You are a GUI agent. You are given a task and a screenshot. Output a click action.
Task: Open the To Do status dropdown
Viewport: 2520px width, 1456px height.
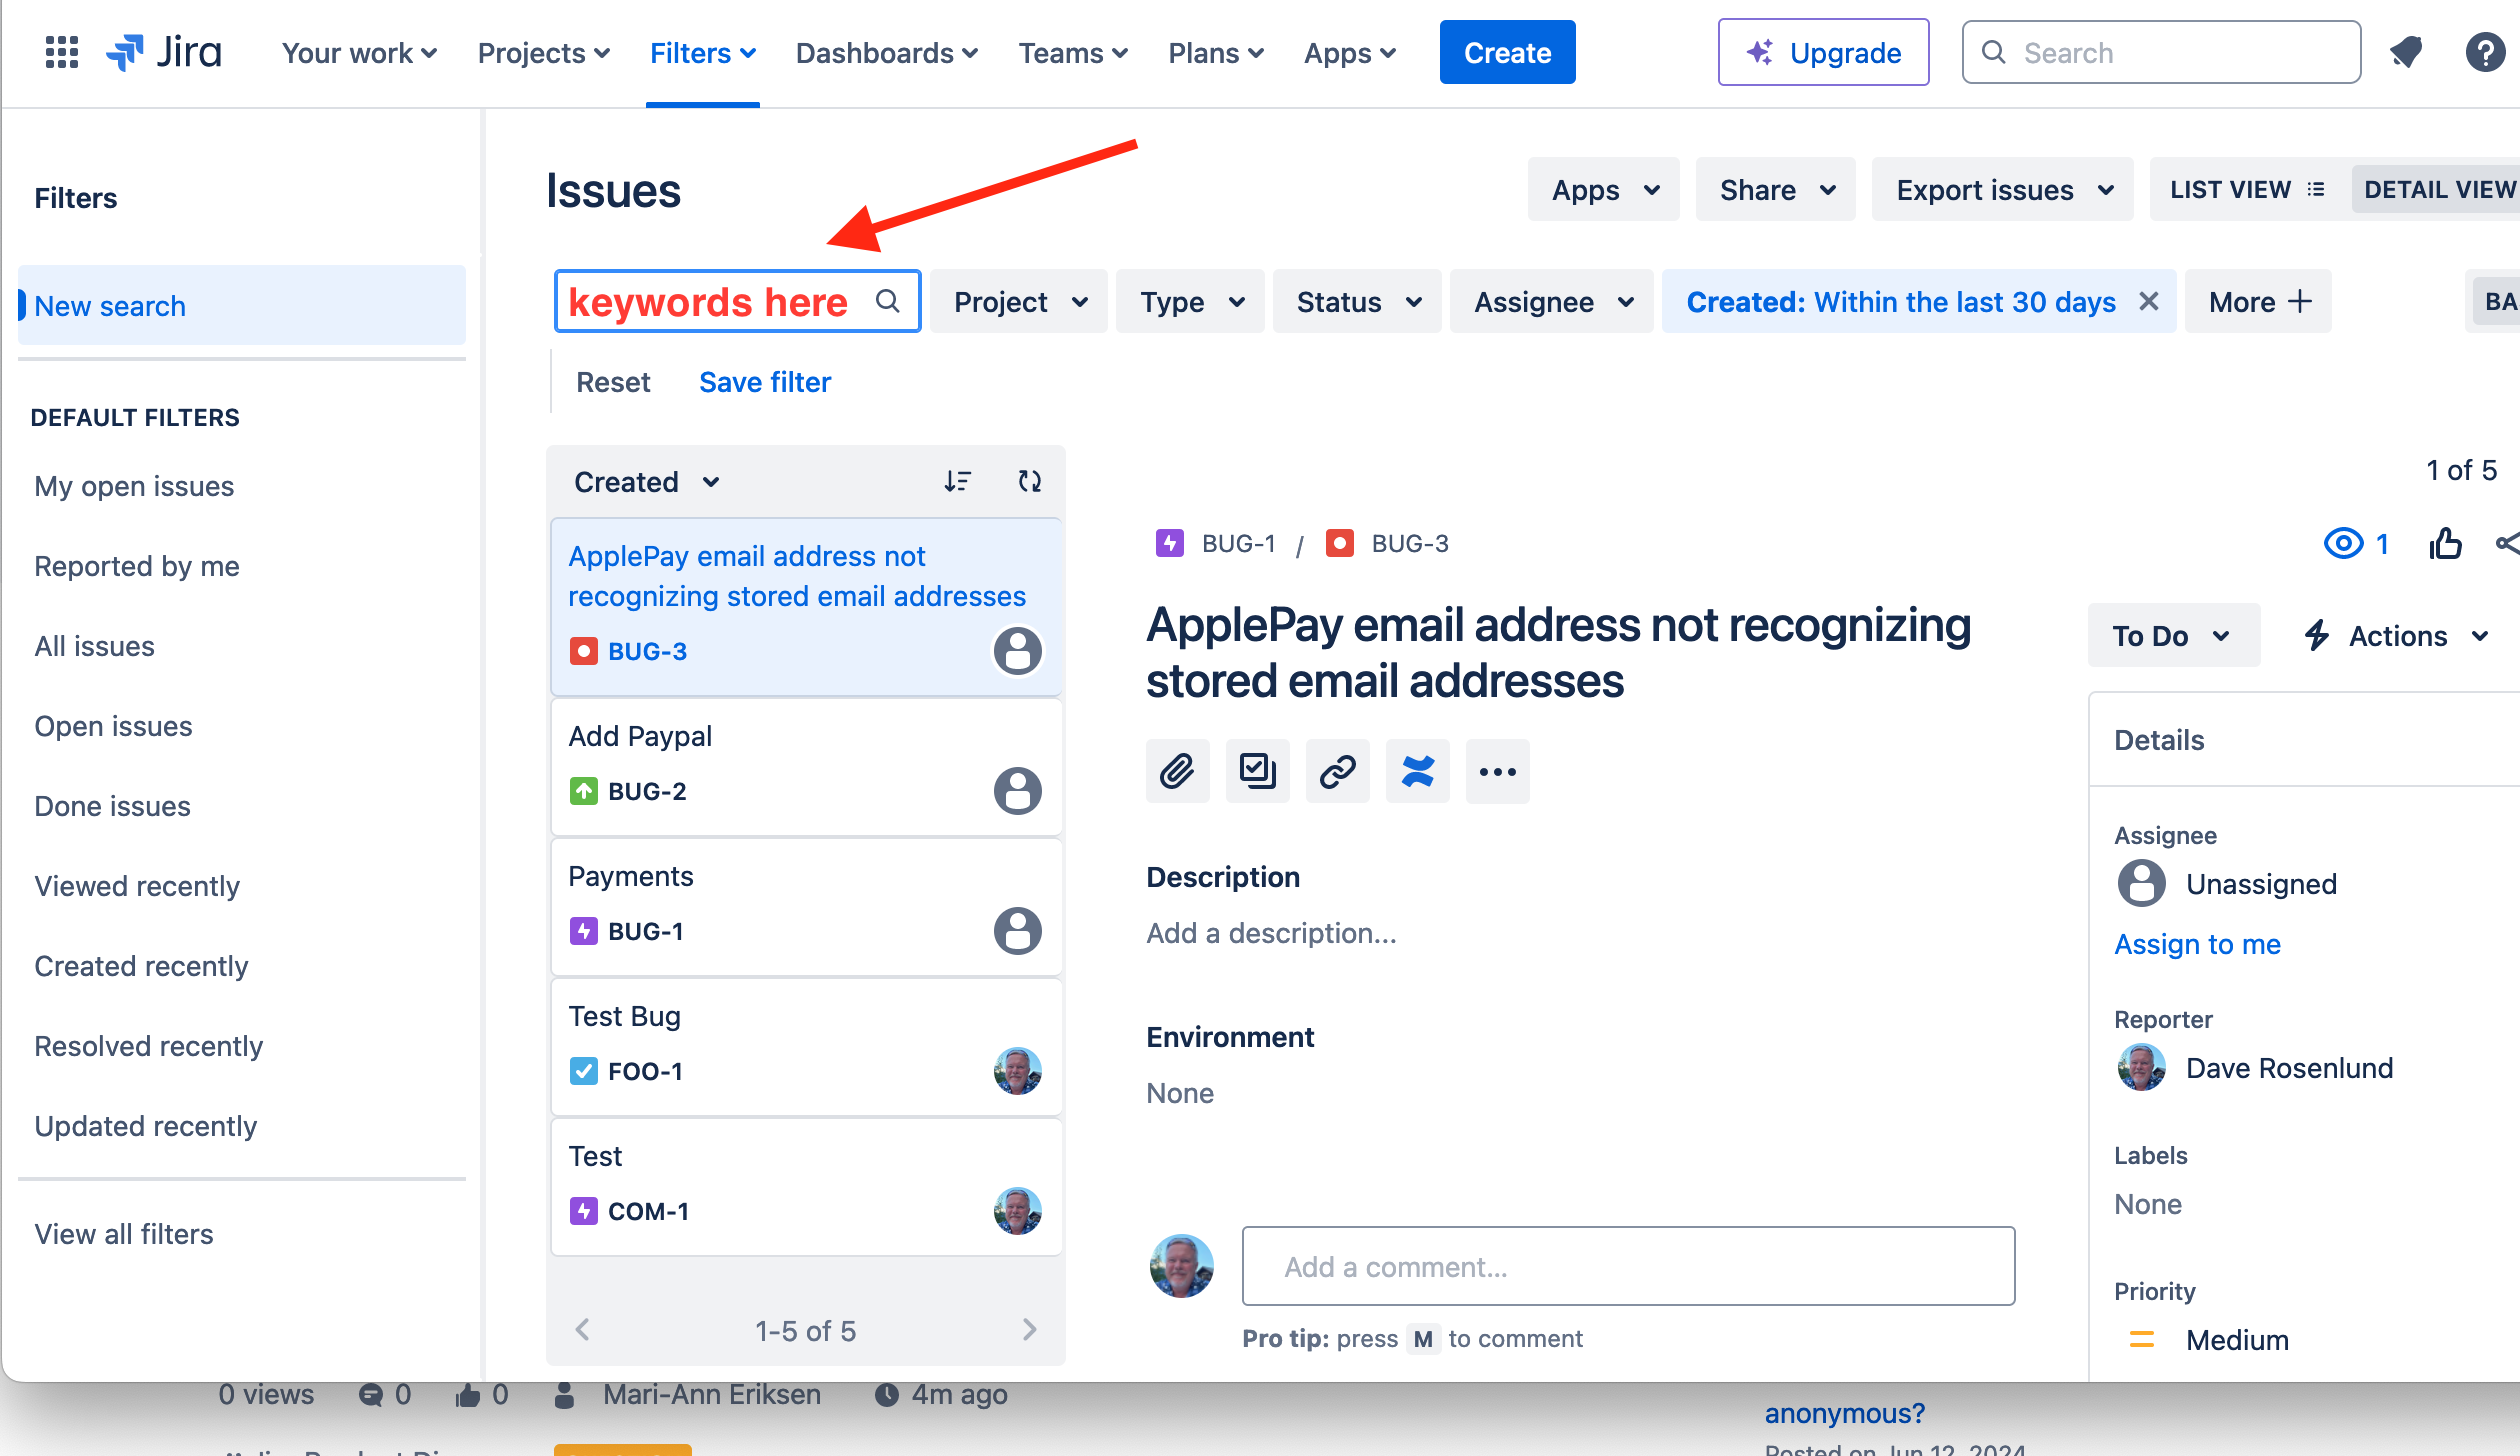click(x=2172, y=635)
